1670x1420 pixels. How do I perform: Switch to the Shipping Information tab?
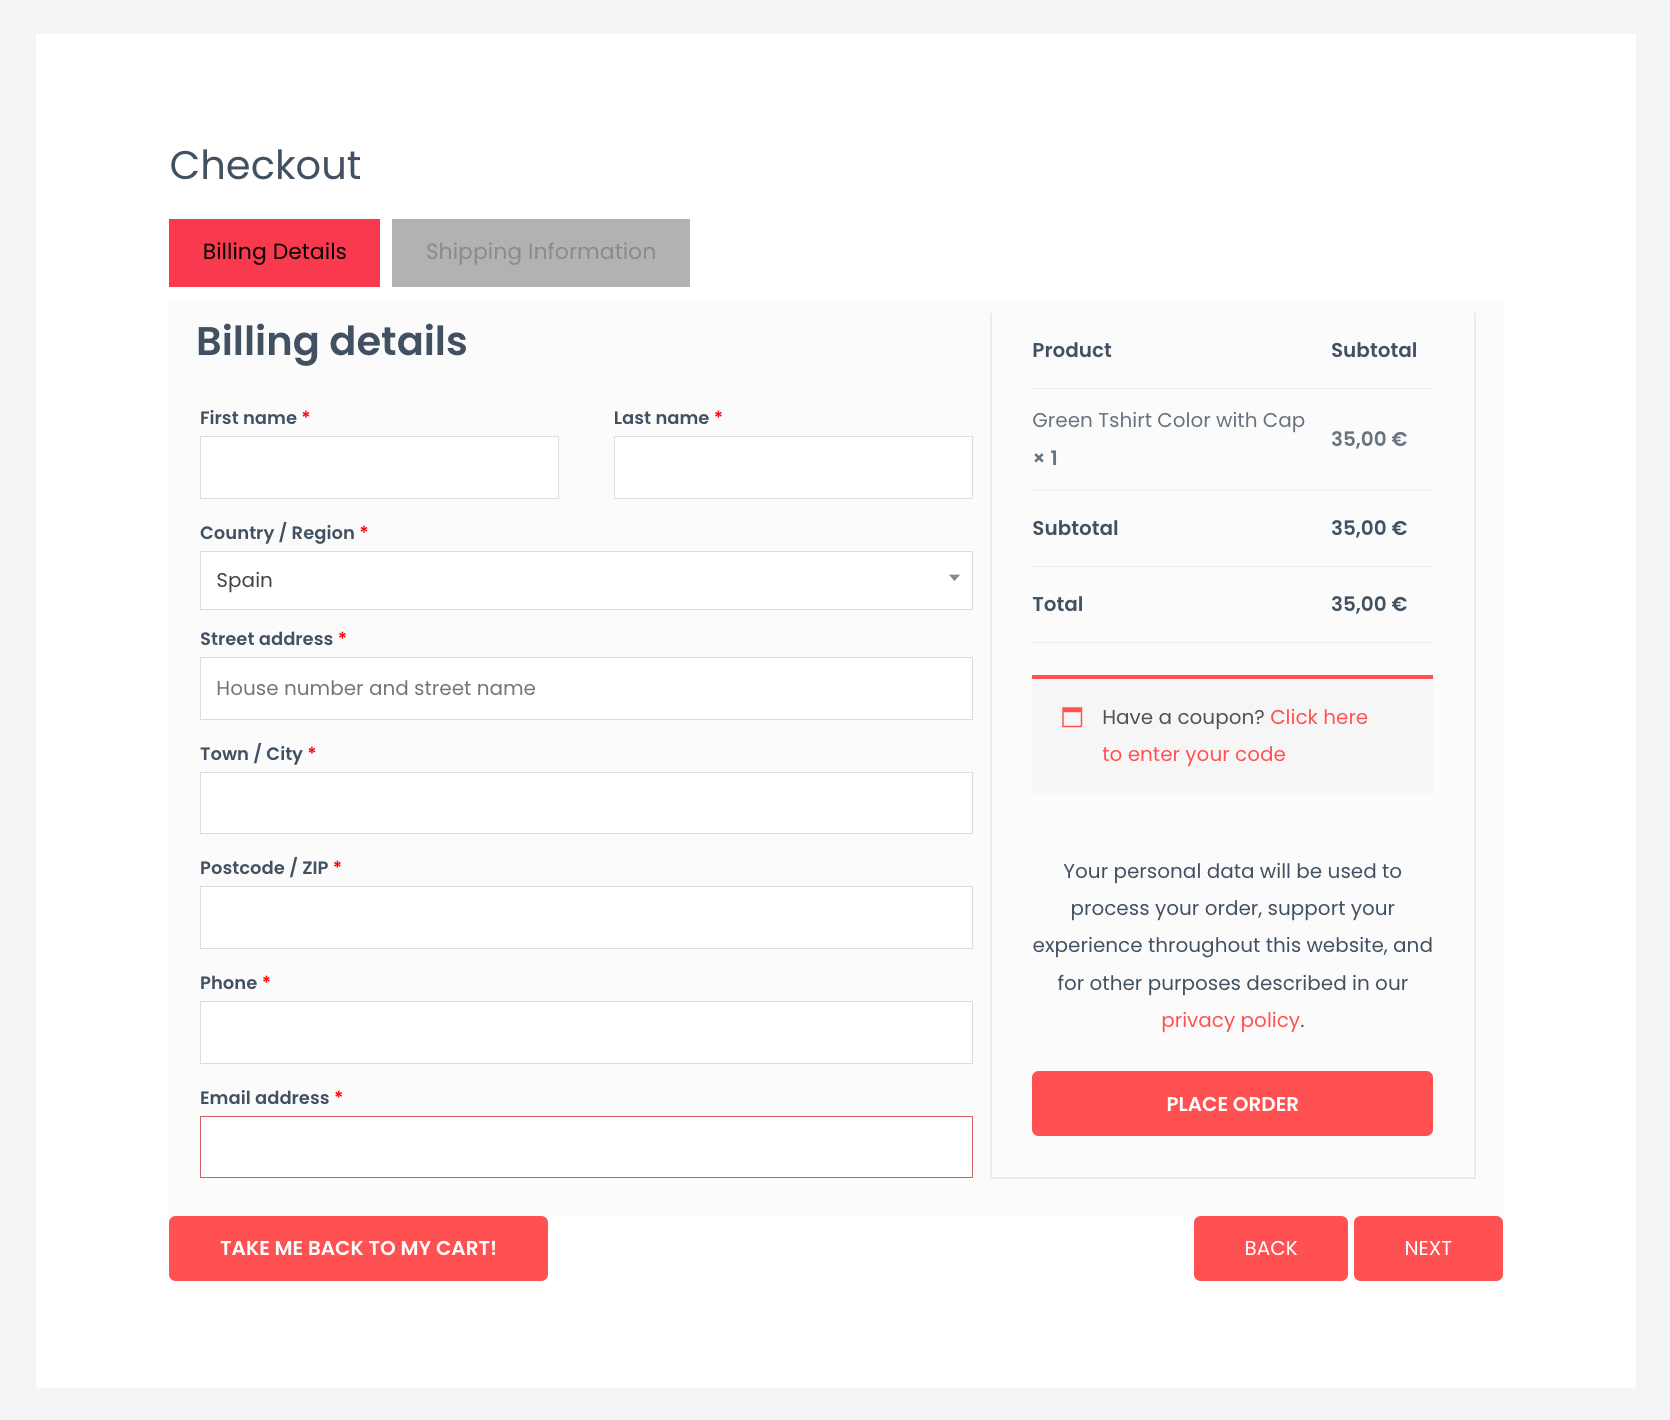pyautogui.click(x=541, y=253)
